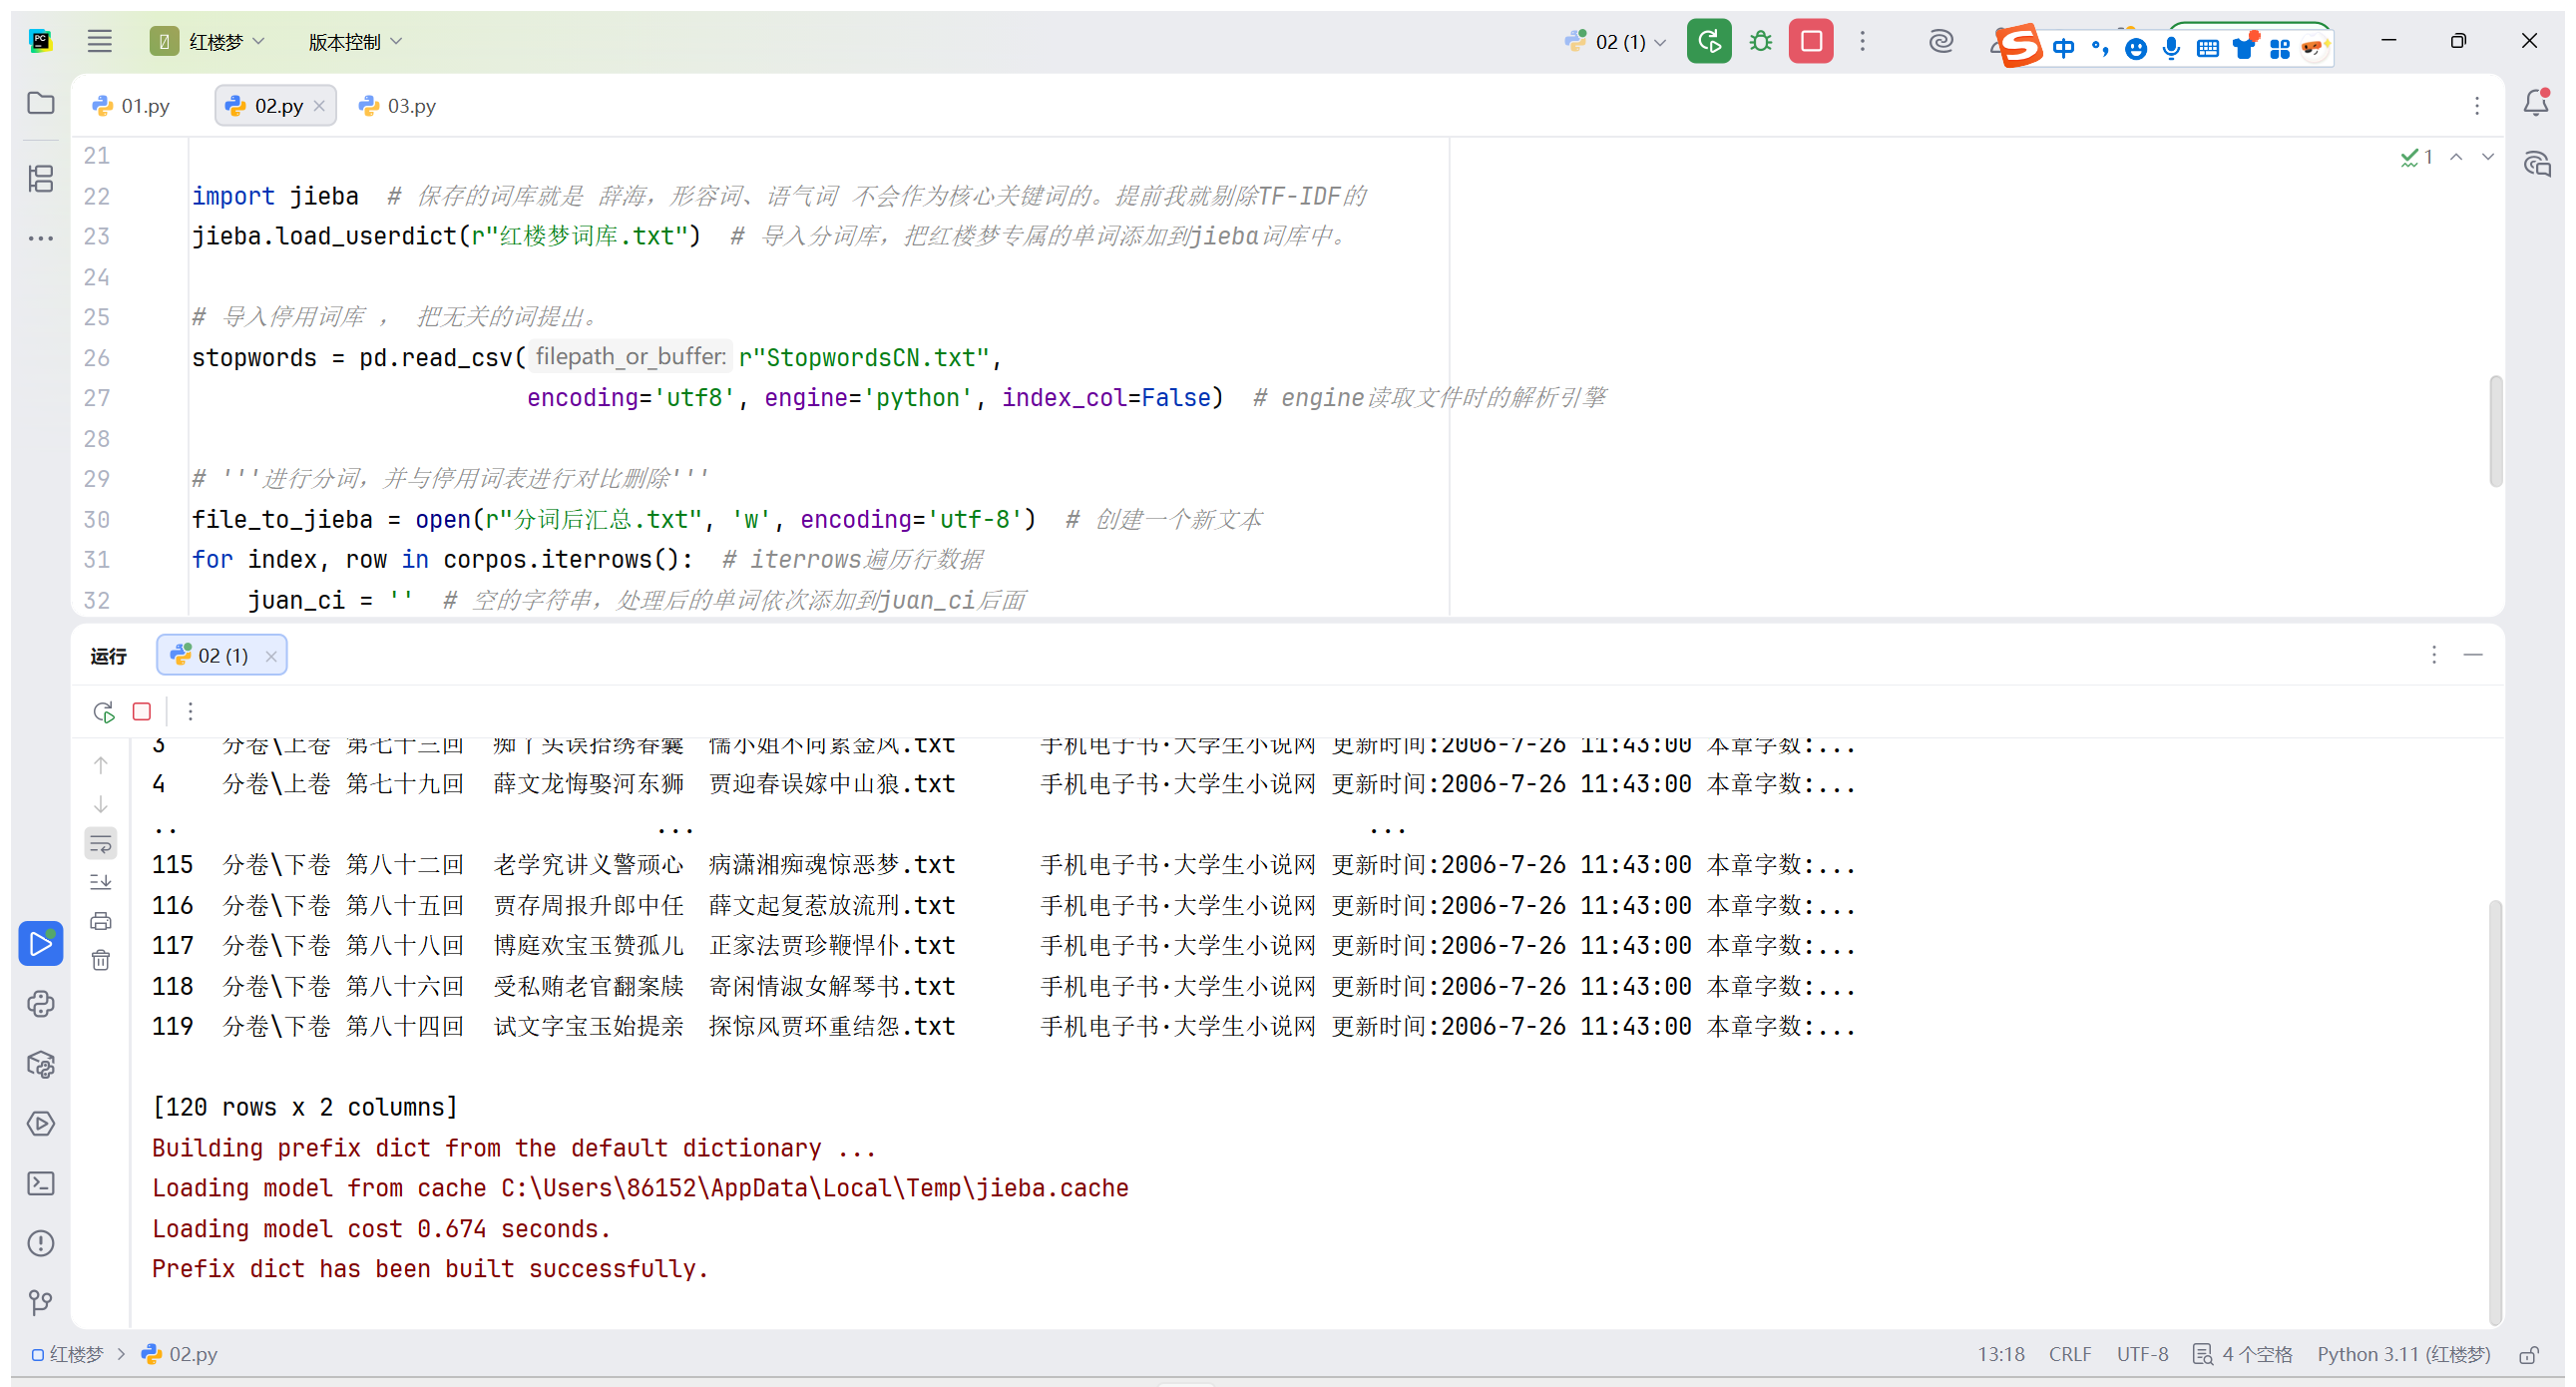Image resolution: width=2576 pixels, height=1387 pixels.
Task: Open the Python Packages tool window
Action: coord(41,1064)
